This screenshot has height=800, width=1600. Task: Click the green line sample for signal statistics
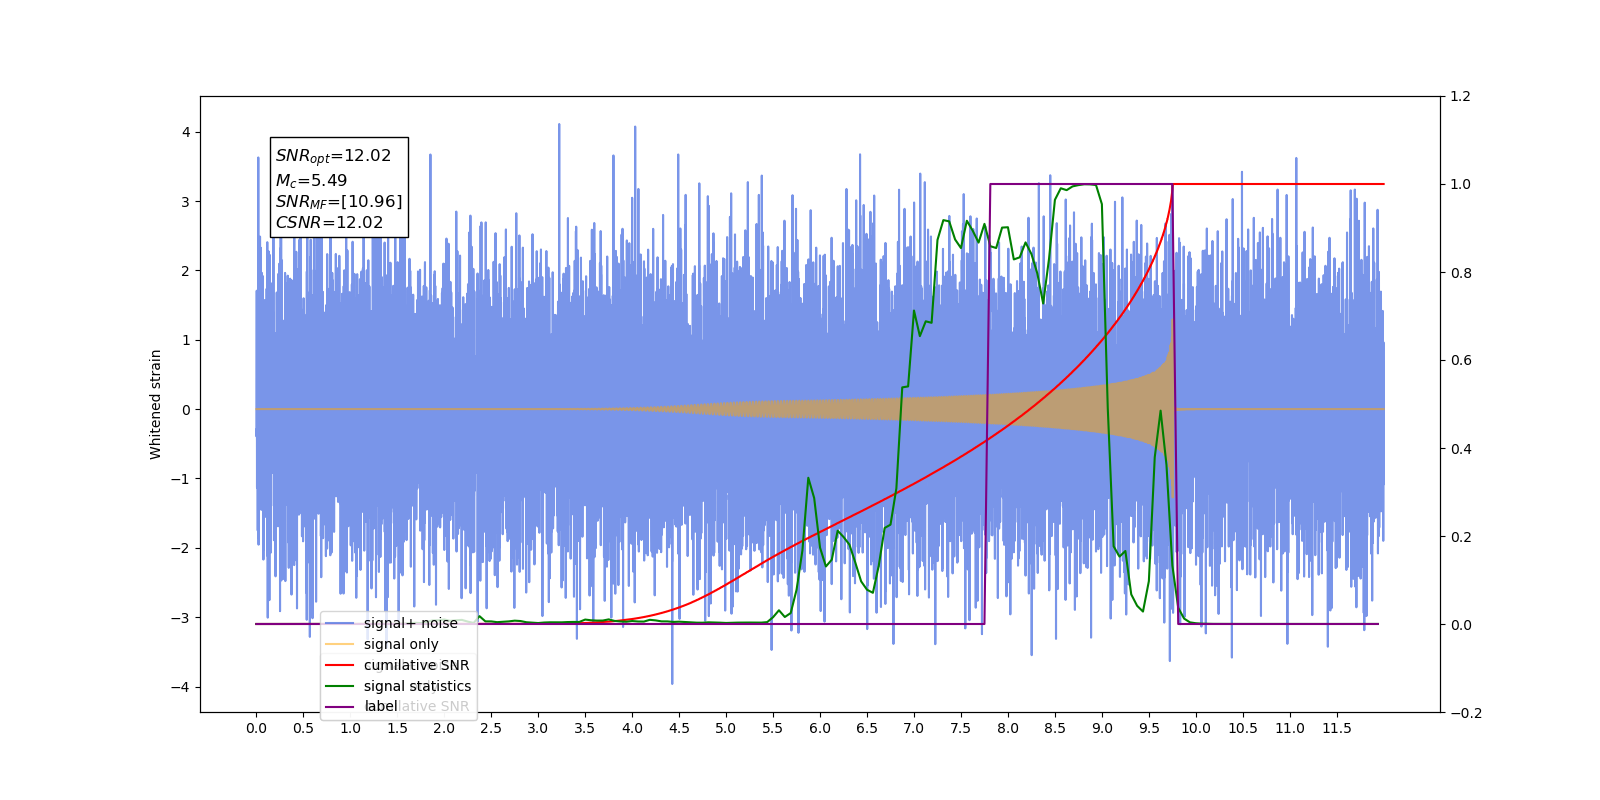[x=341, y=686]
